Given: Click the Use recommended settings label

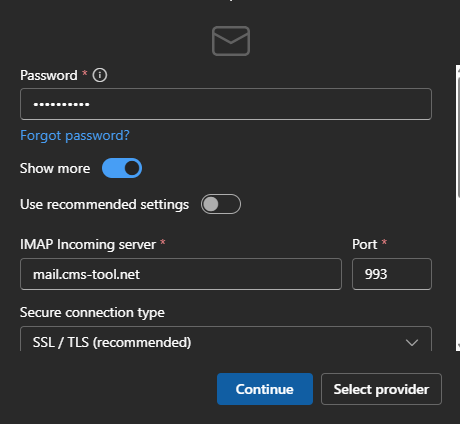Looking at the screenshot, I should click(104, 204).
